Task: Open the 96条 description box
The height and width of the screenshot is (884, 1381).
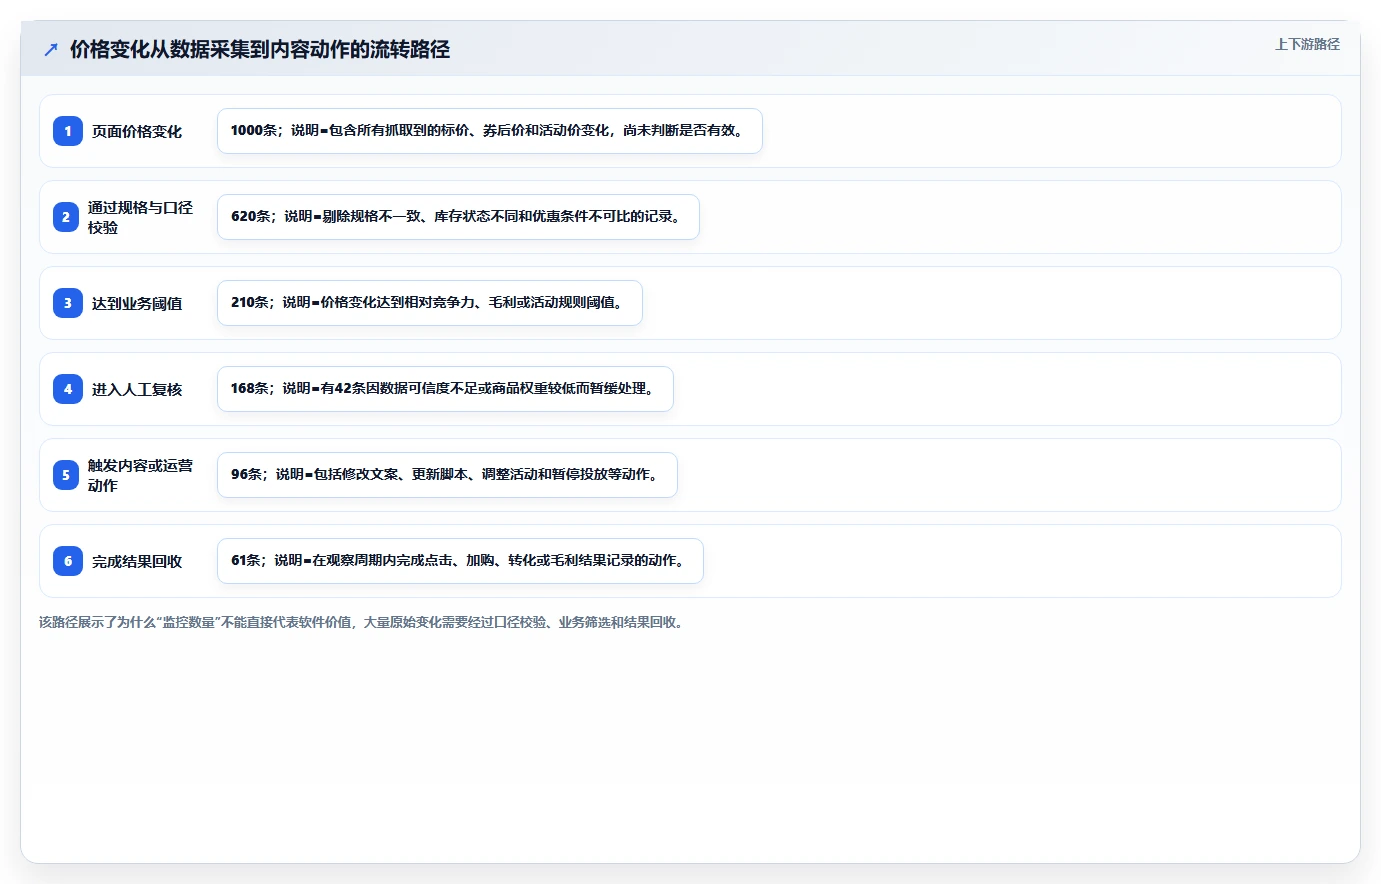Action: click(x=447, y=475)
